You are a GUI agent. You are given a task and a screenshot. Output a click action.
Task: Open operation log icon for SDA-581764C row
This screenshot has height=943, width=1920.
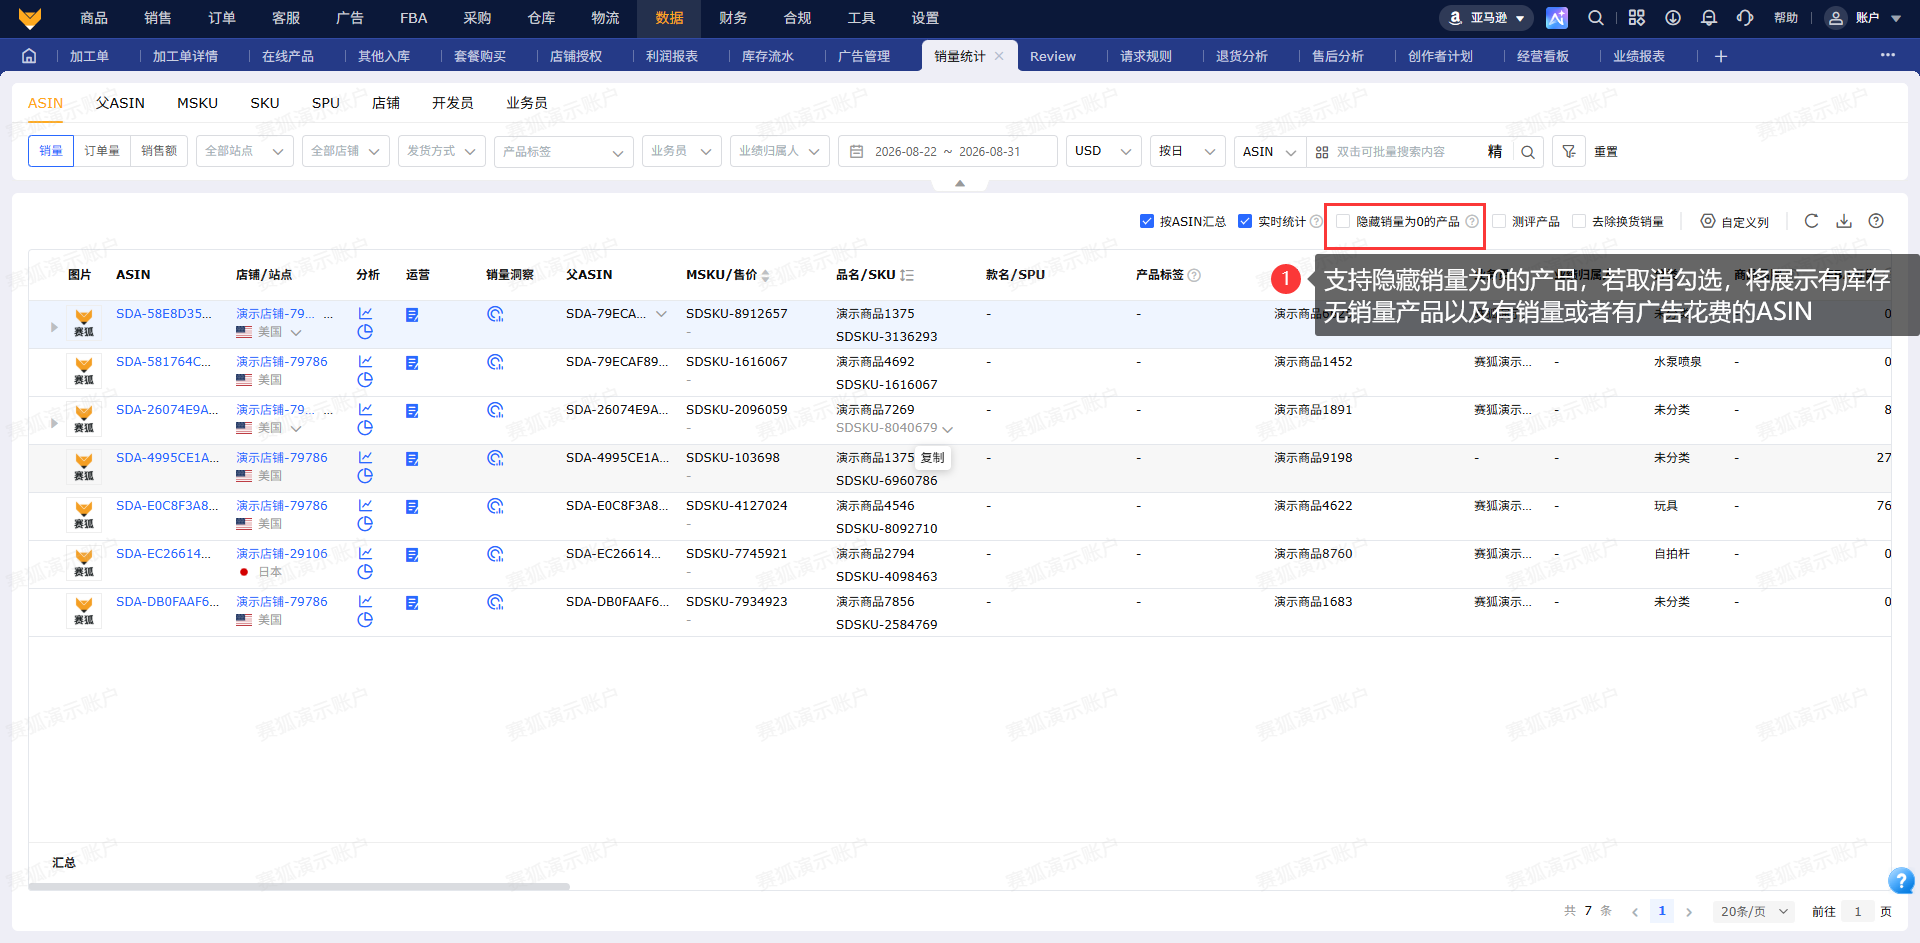pos(412,362)
